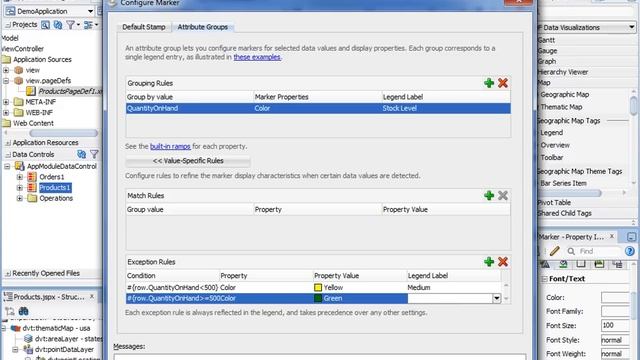The image size is (640, 360).
Task: Close the Products.jspx Structure tab
Action: click(x=92, y=296)
